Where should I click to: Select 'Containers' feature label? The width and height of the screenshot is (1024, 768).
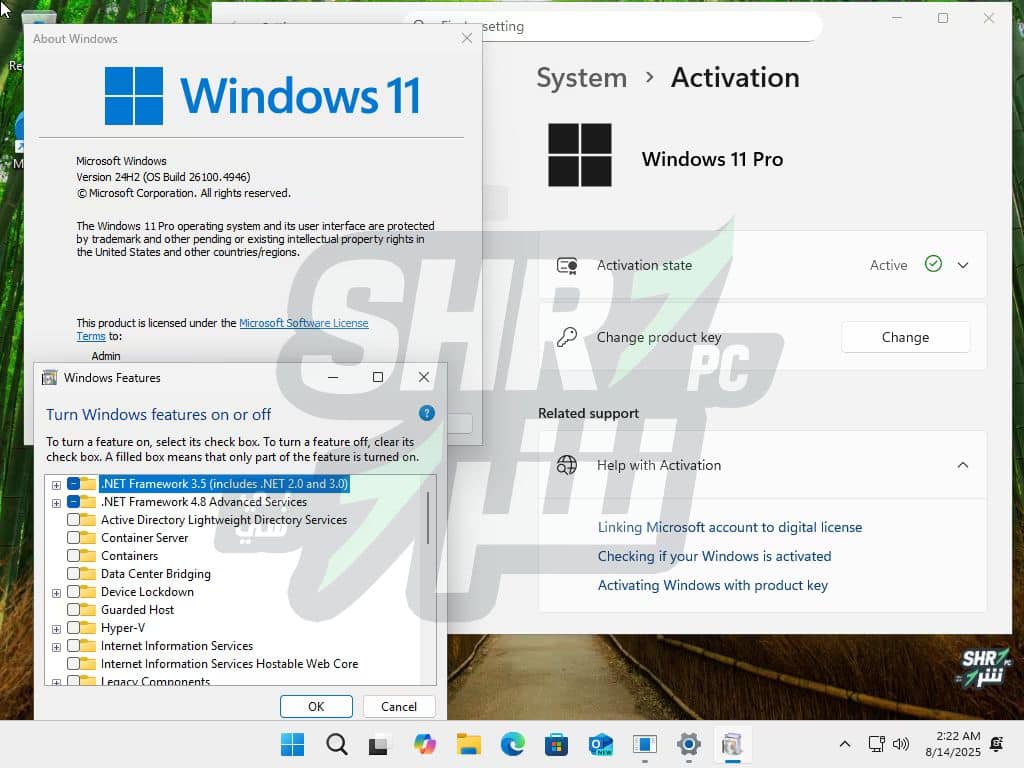tap(129, 556)
